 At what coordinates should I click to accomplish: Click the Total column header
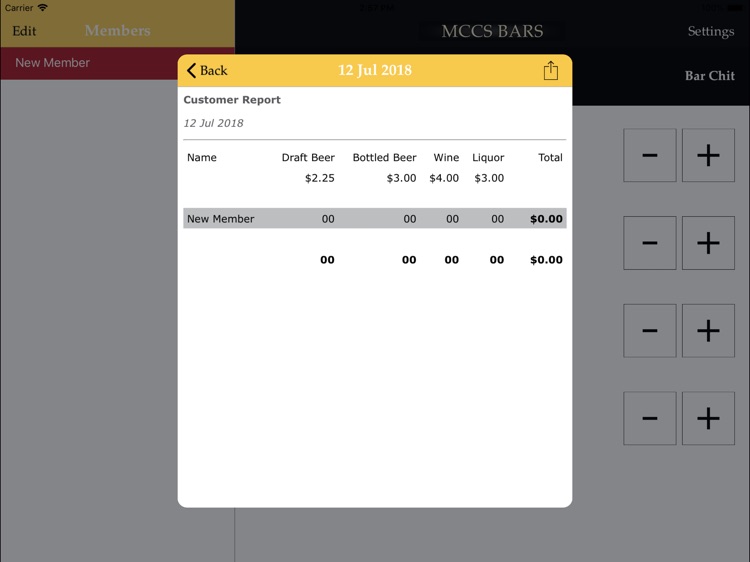(550, 157)
